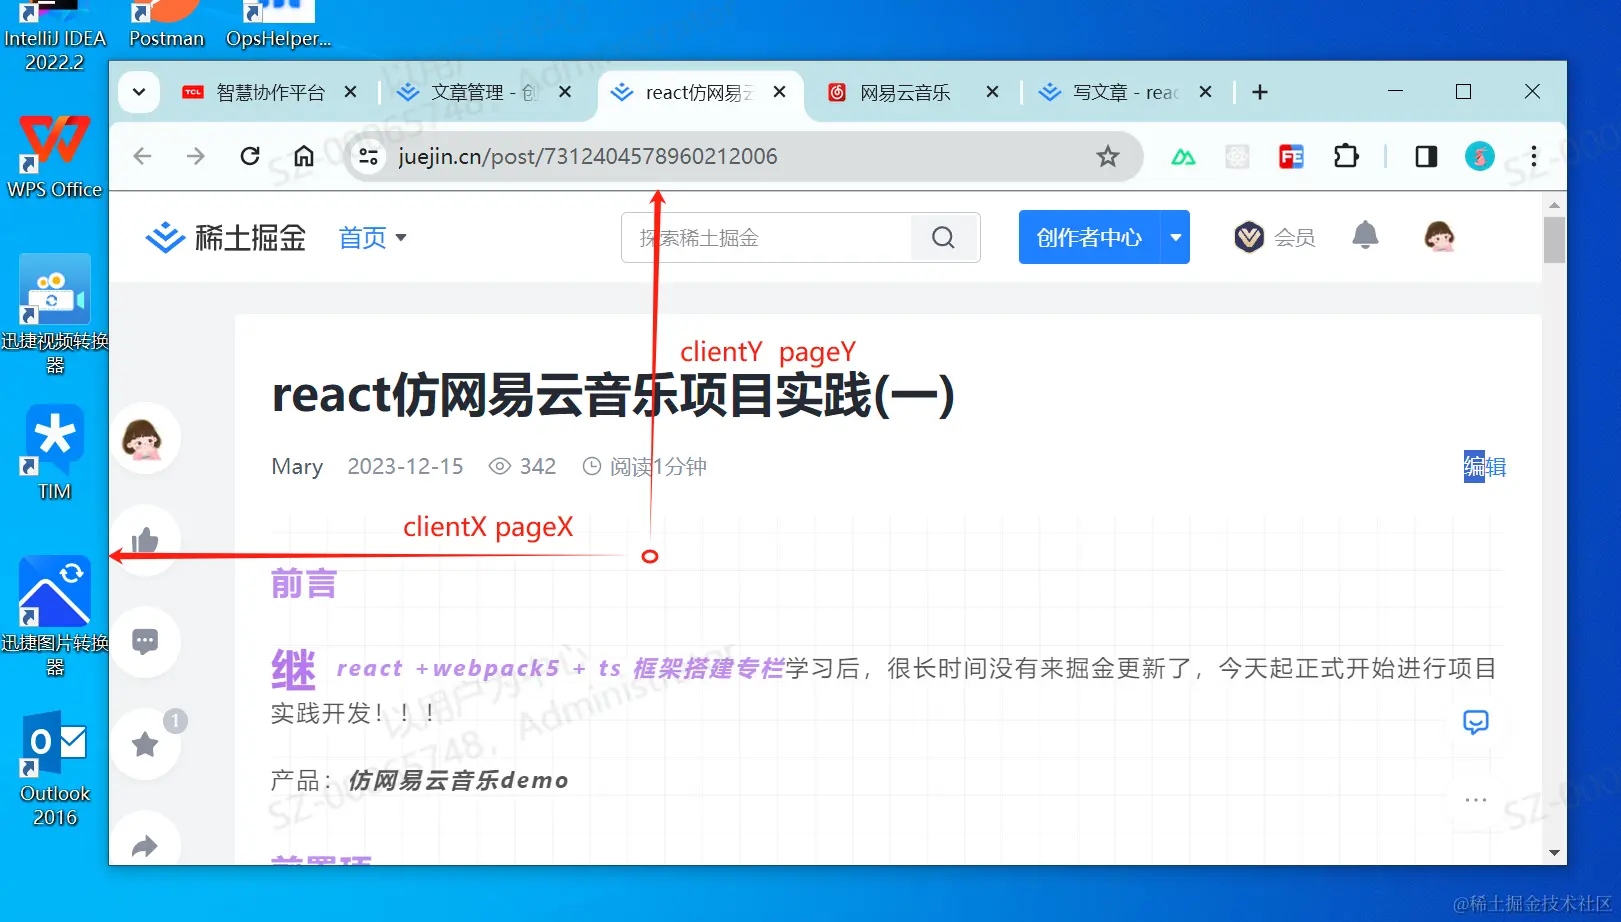1621x922 pixels.
Task: Open the feedback chat bubble on the right
Action: (1476, 722)
